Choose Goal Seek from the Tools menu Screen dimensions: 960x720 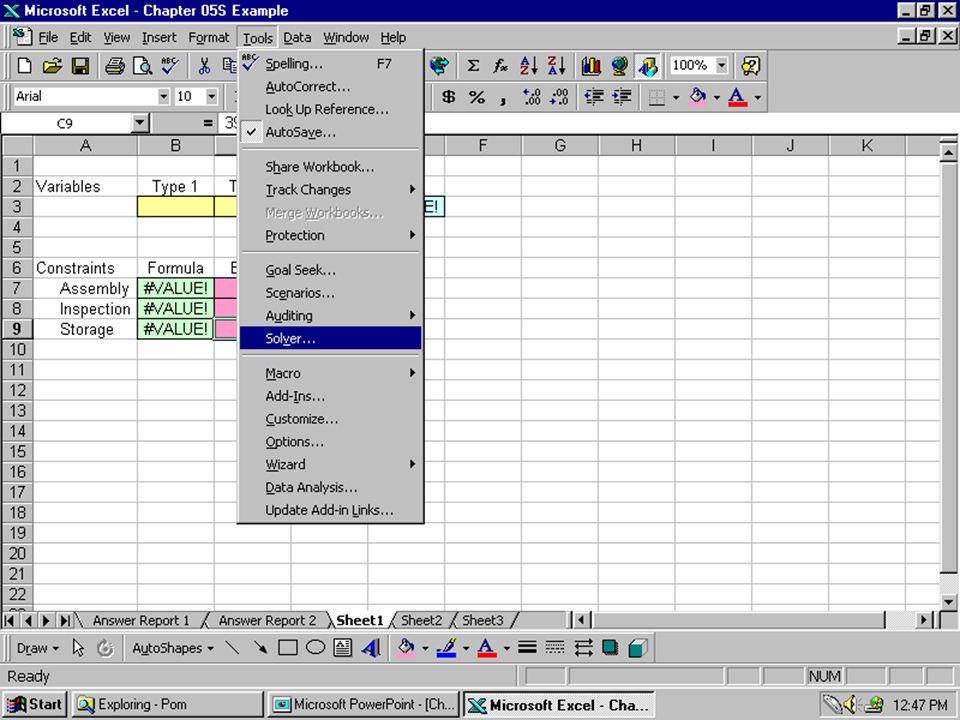331,270
